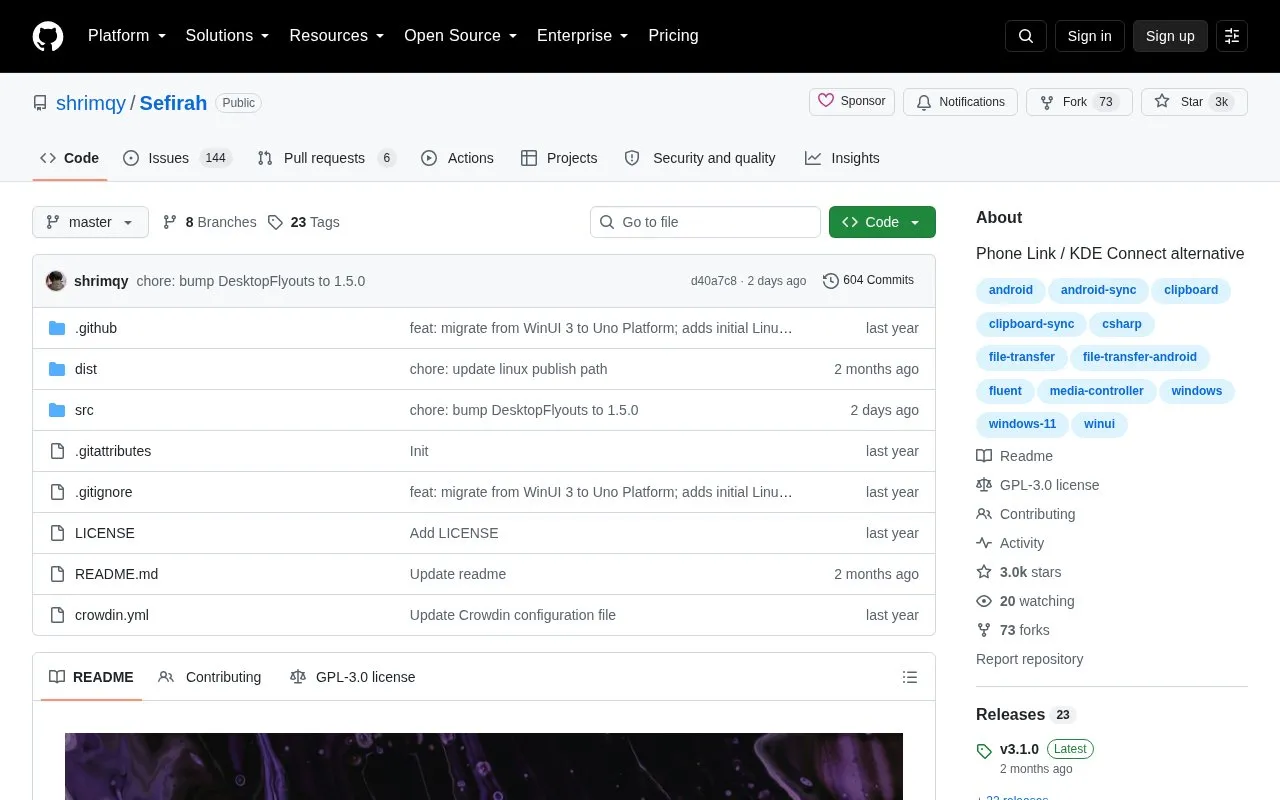
Task: Expand the Platform menu
Action: [x=127, y=36]
